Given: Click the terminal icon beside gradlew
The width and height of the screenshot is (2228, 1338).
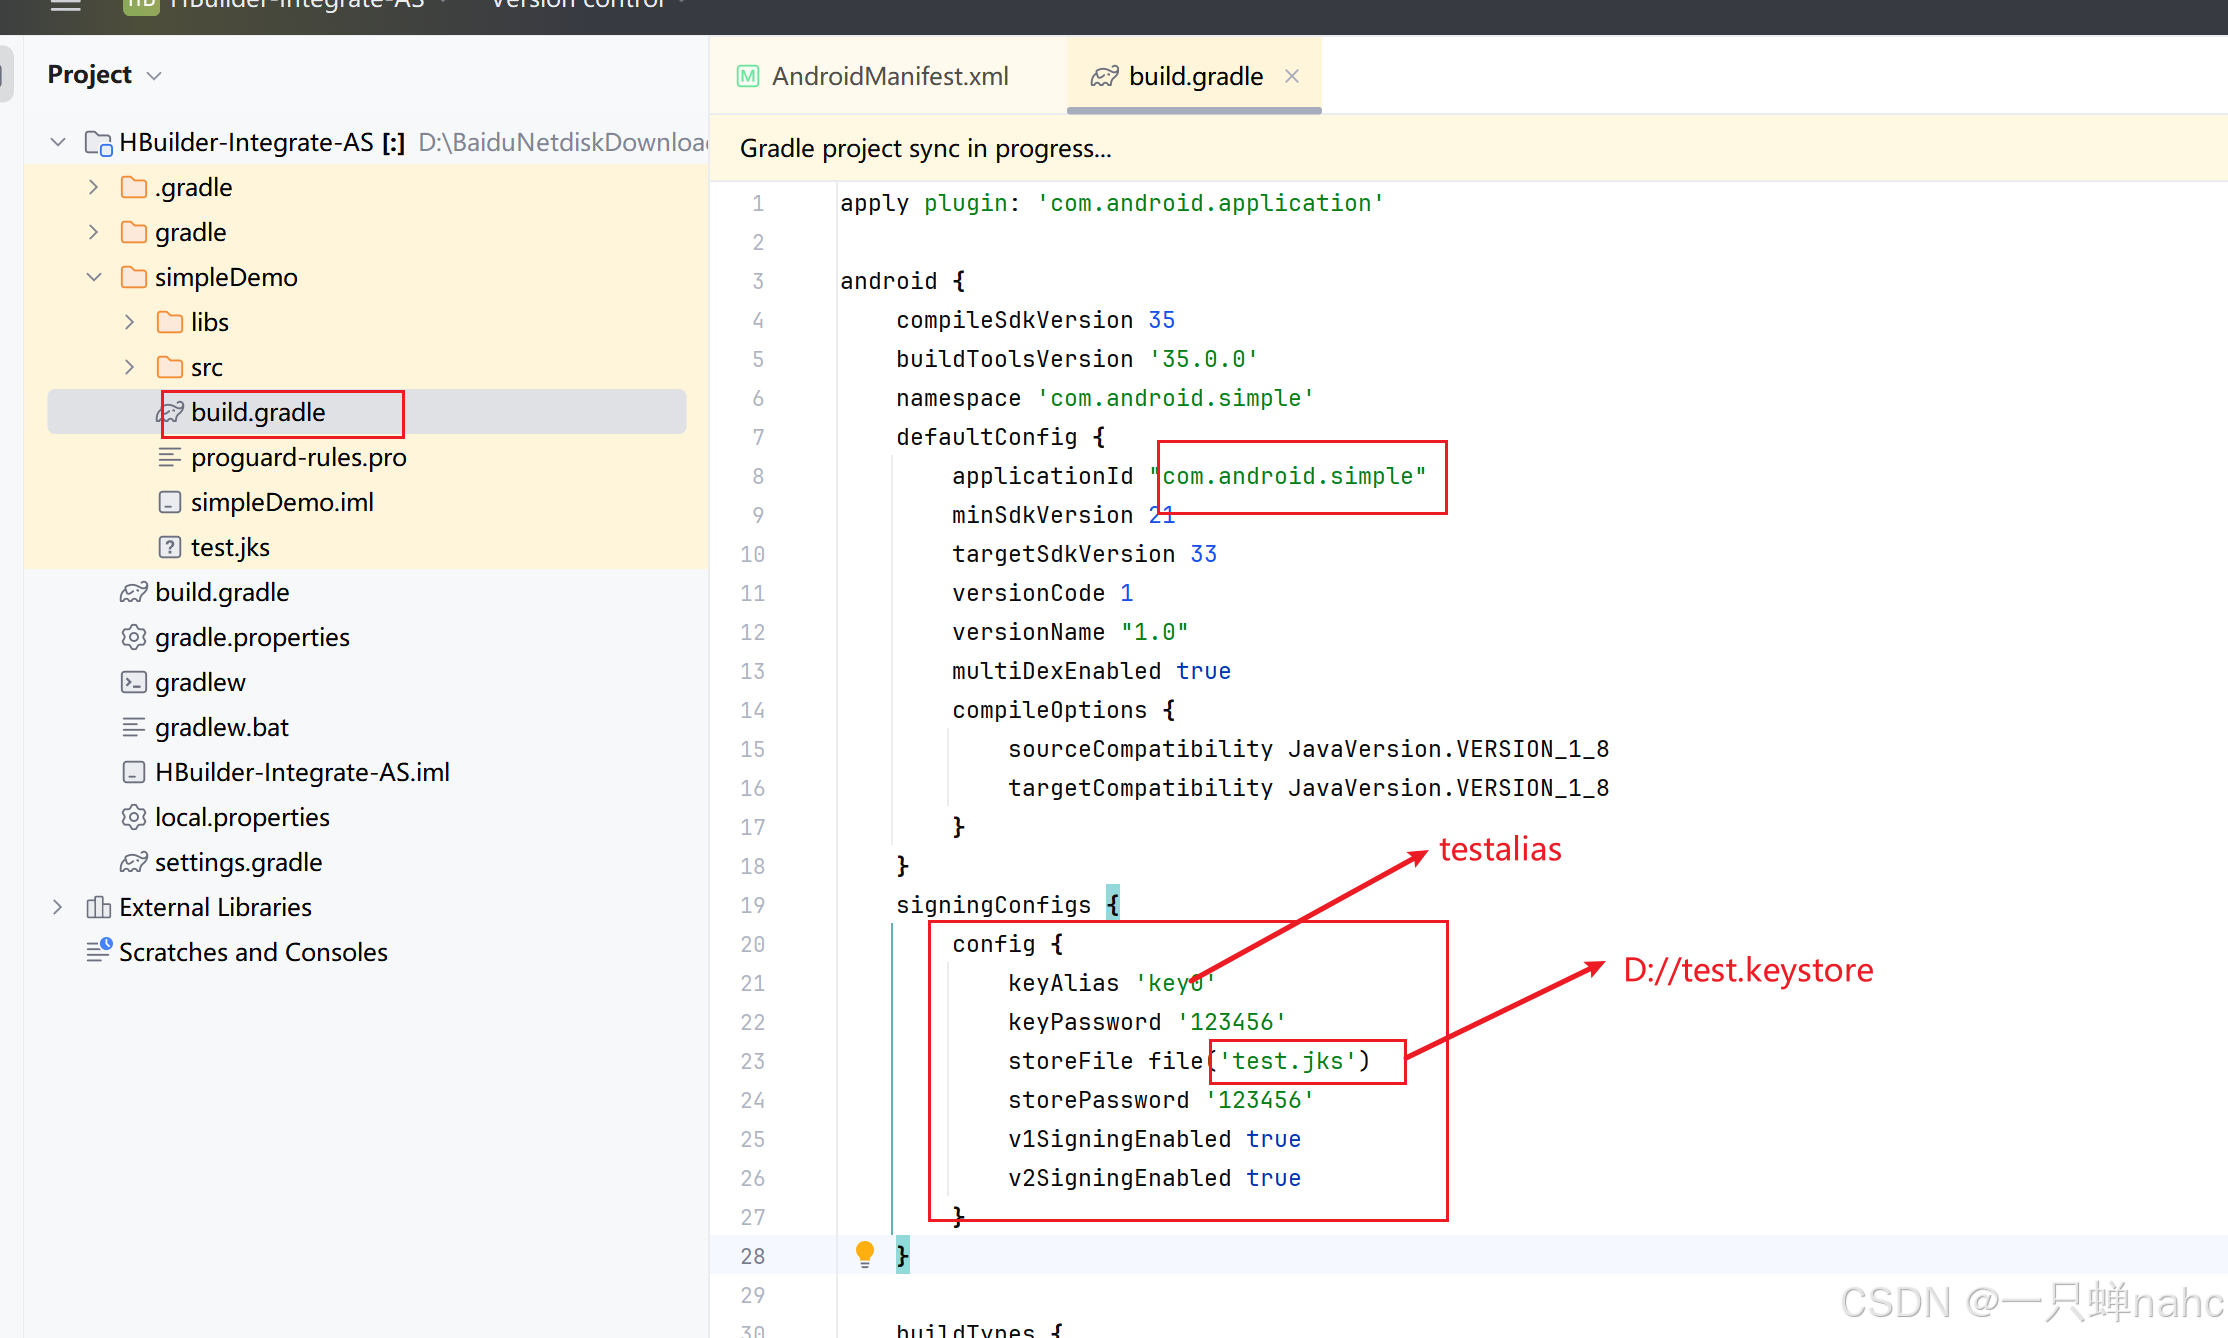Looking at the screenshot, I should click(x=133, y=682).
